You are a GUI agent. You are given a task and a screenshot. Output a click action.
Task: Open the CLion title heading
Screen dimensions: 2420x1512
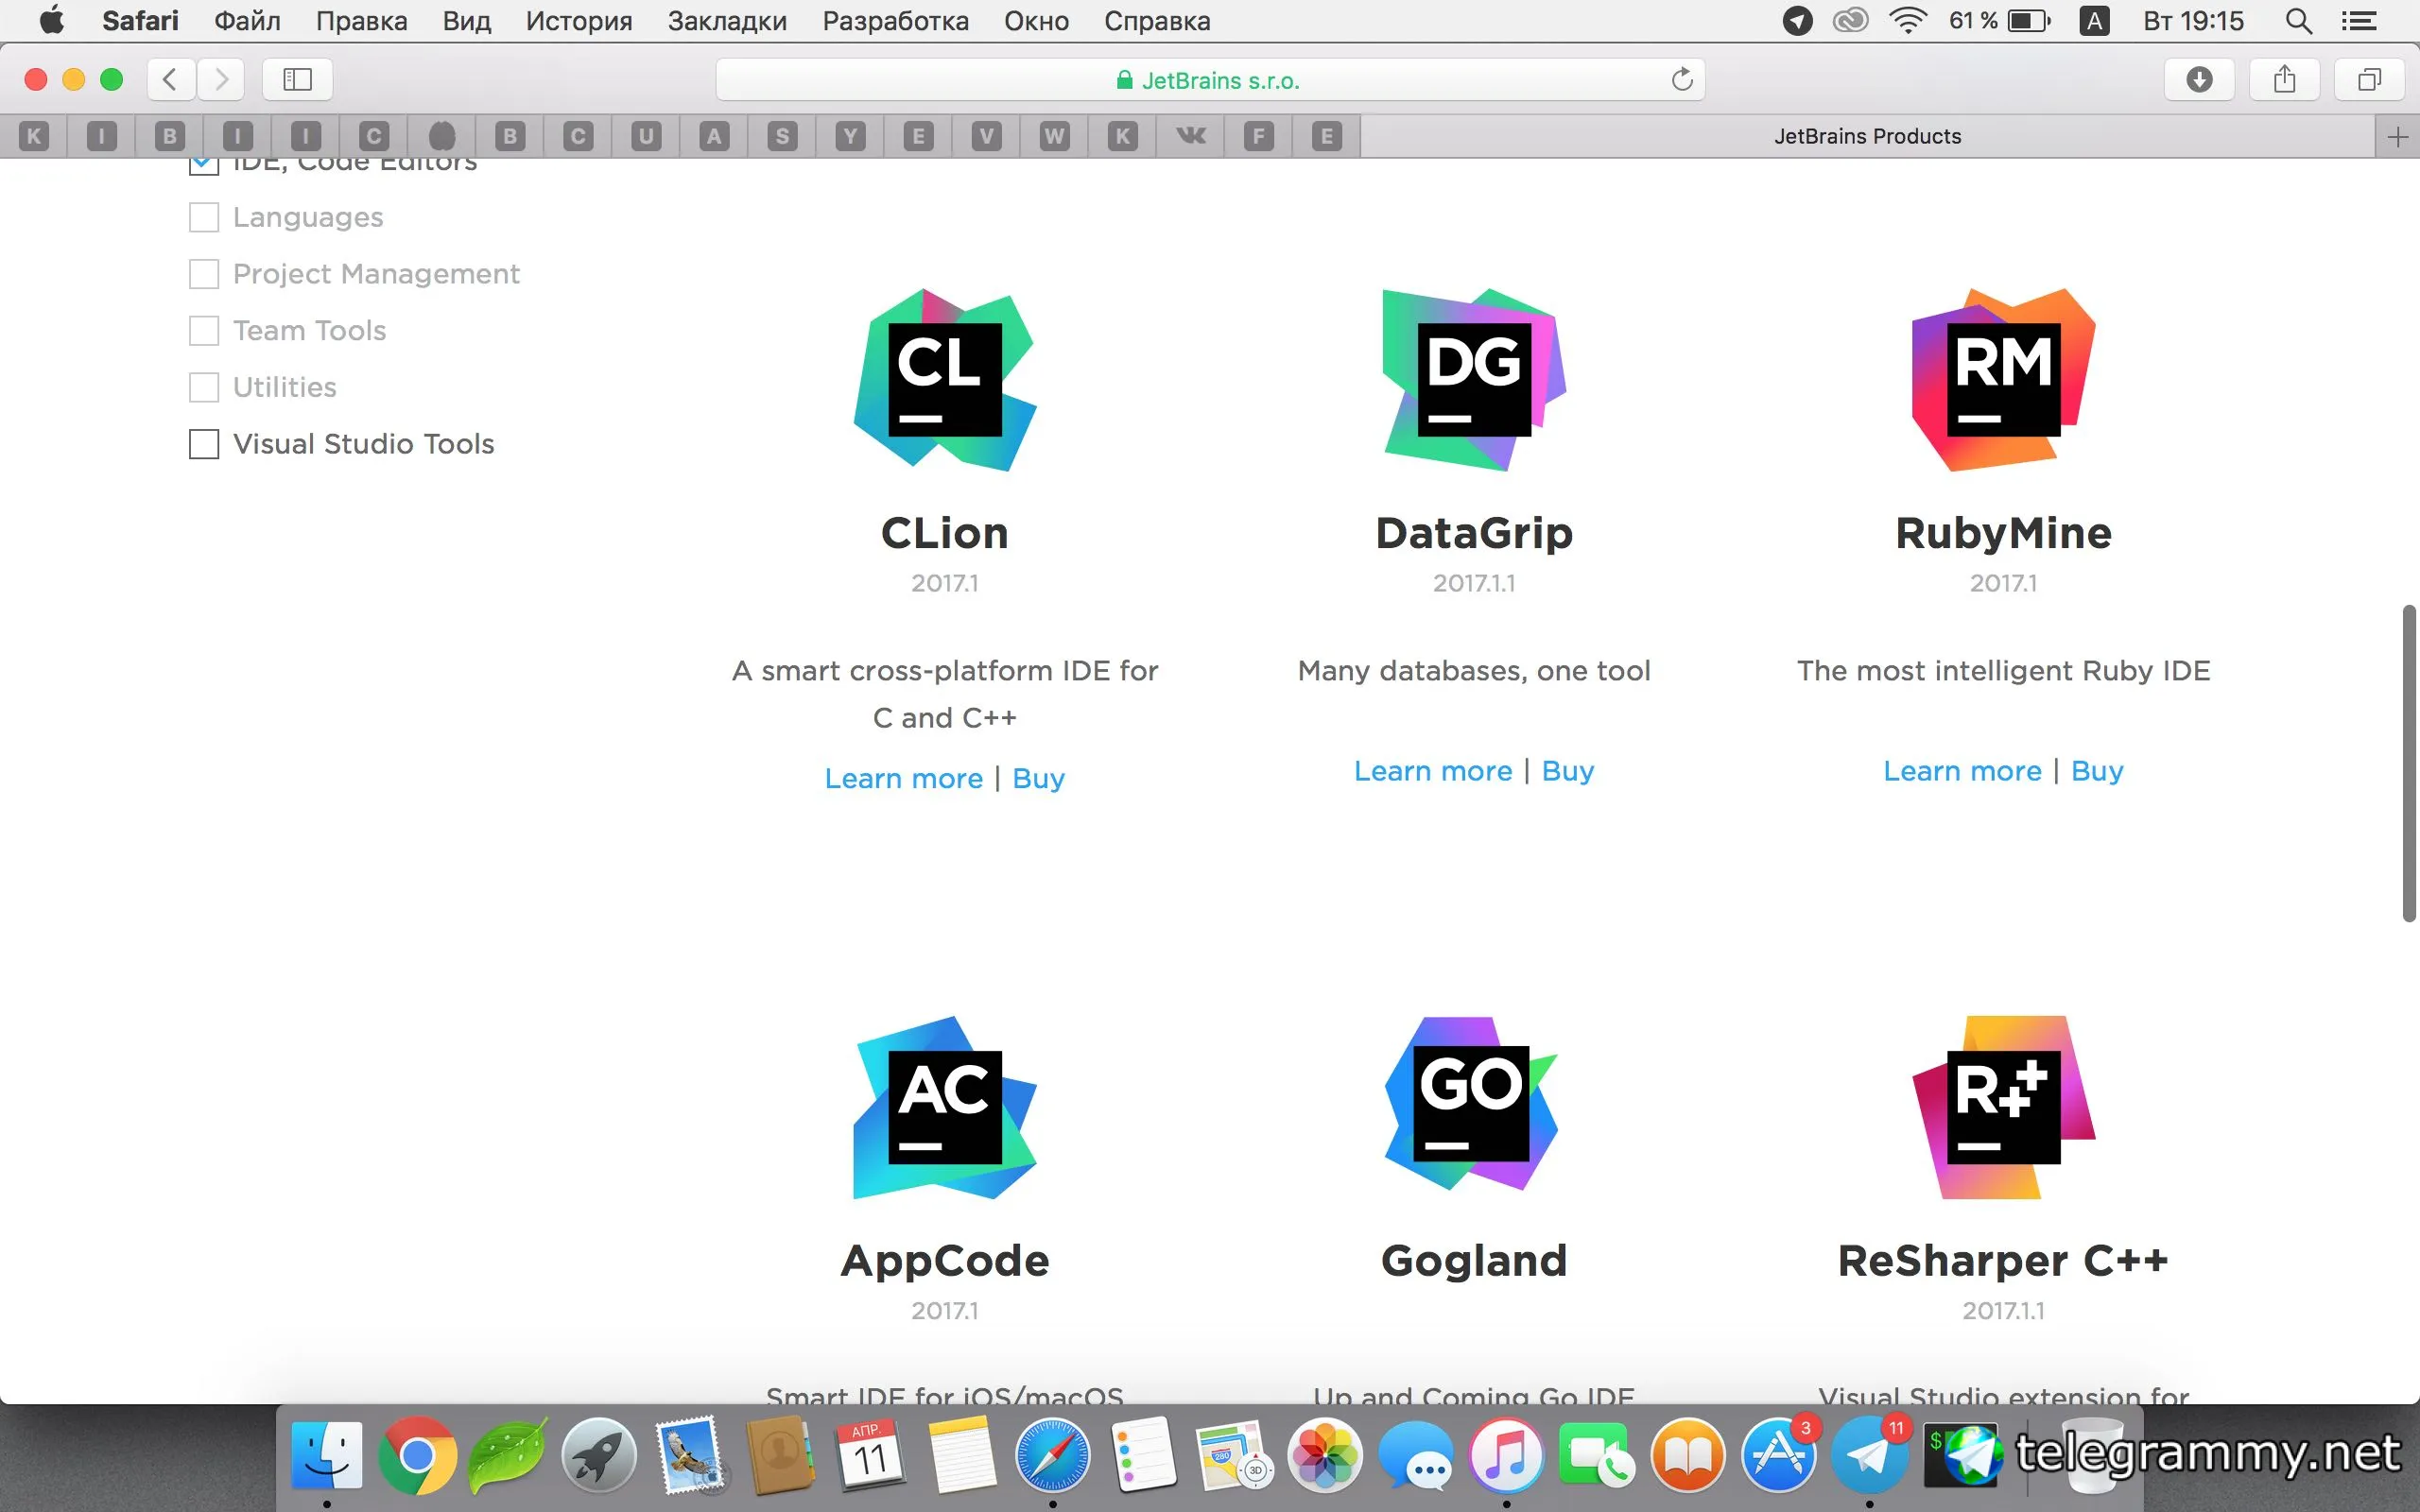945,533
